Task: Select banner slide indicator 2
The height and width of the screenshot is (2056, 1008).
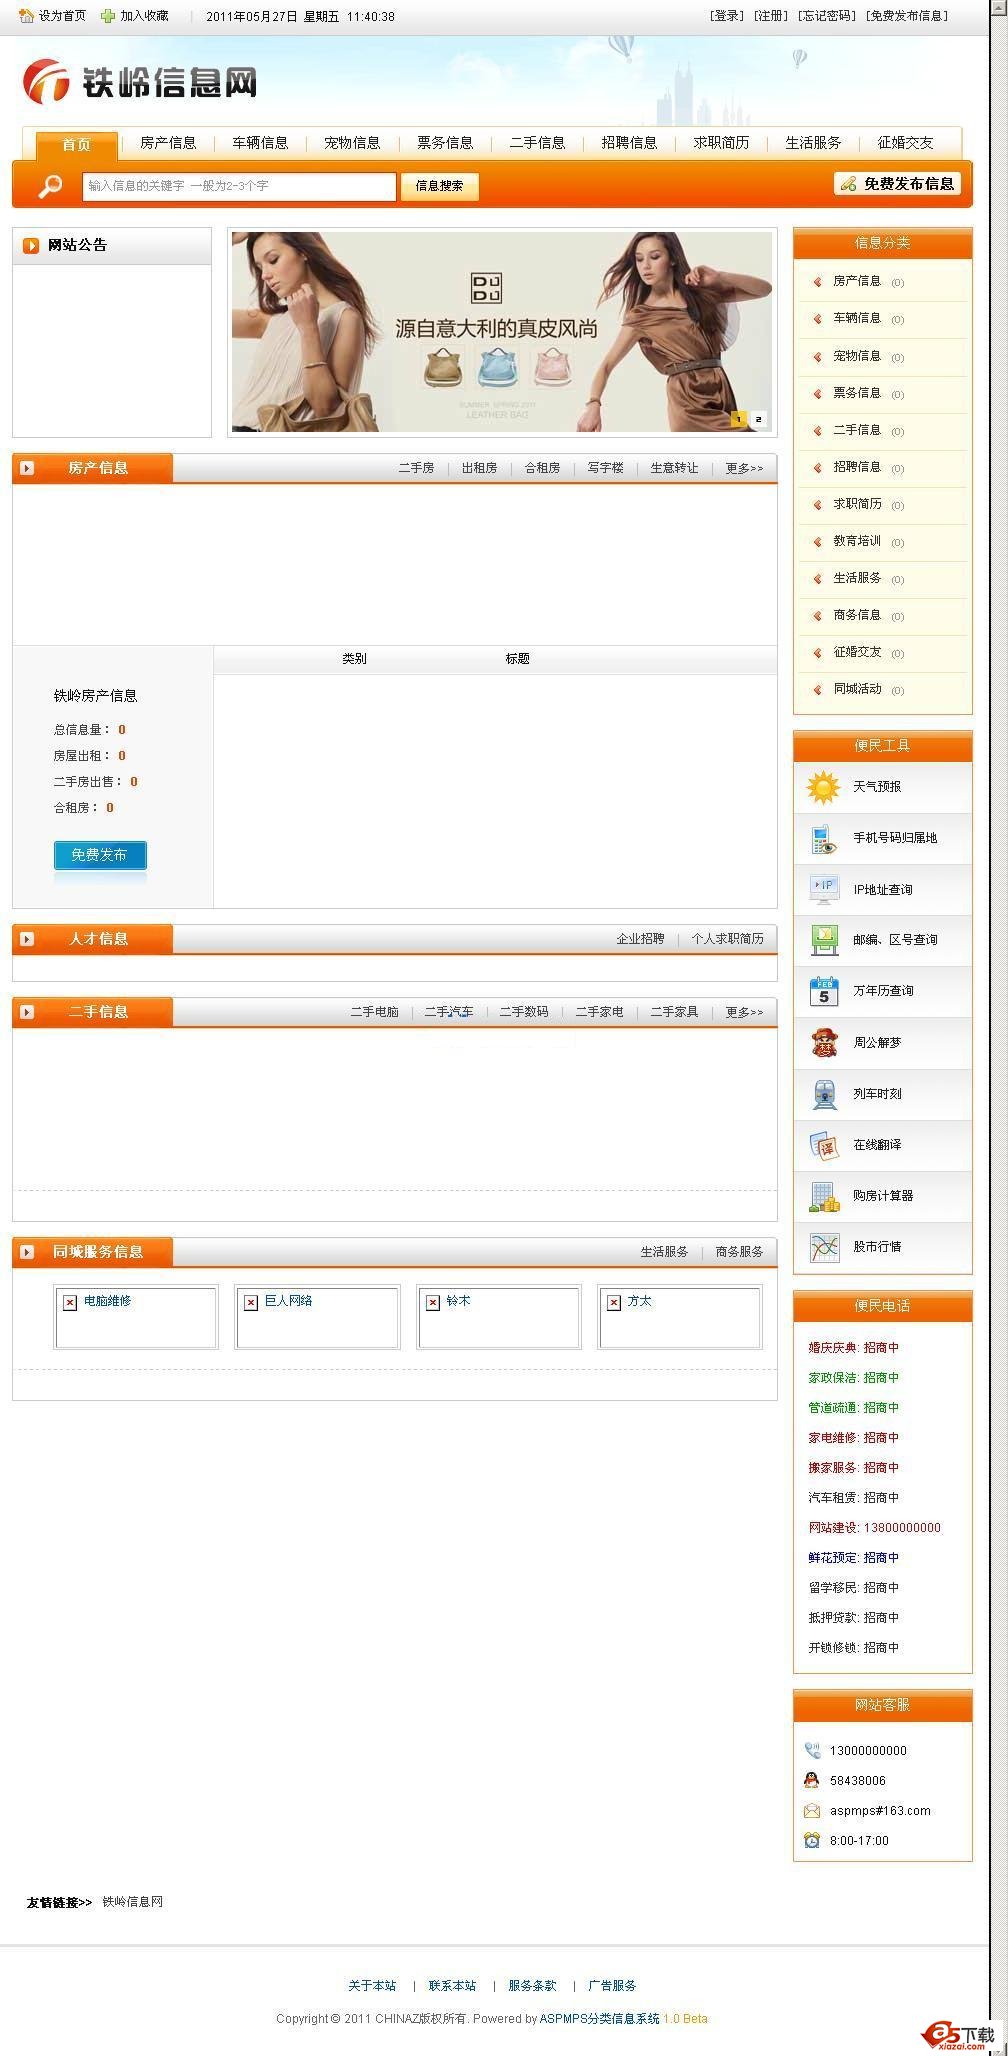Action: tap(758, 419)
